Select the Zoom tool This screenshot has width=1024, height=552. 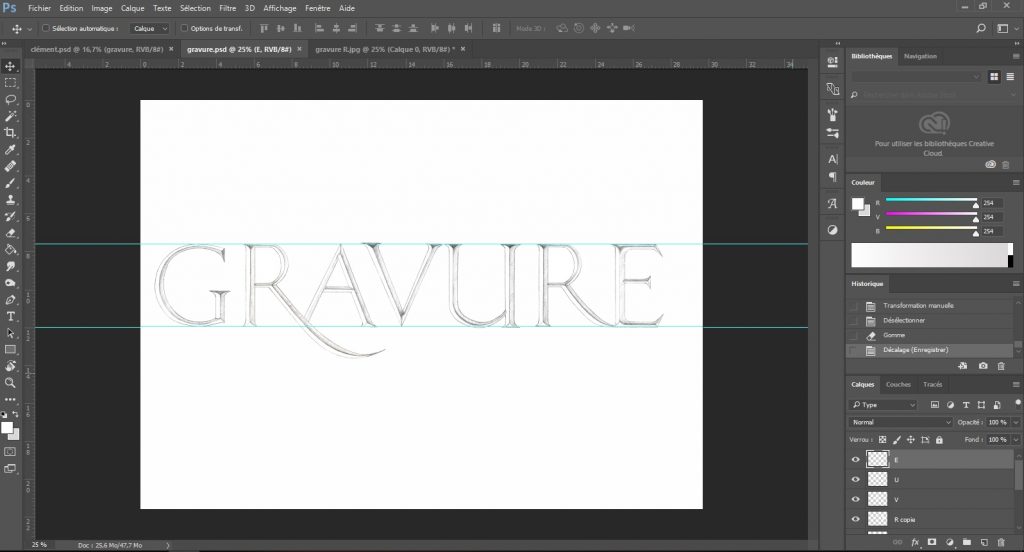10,383
